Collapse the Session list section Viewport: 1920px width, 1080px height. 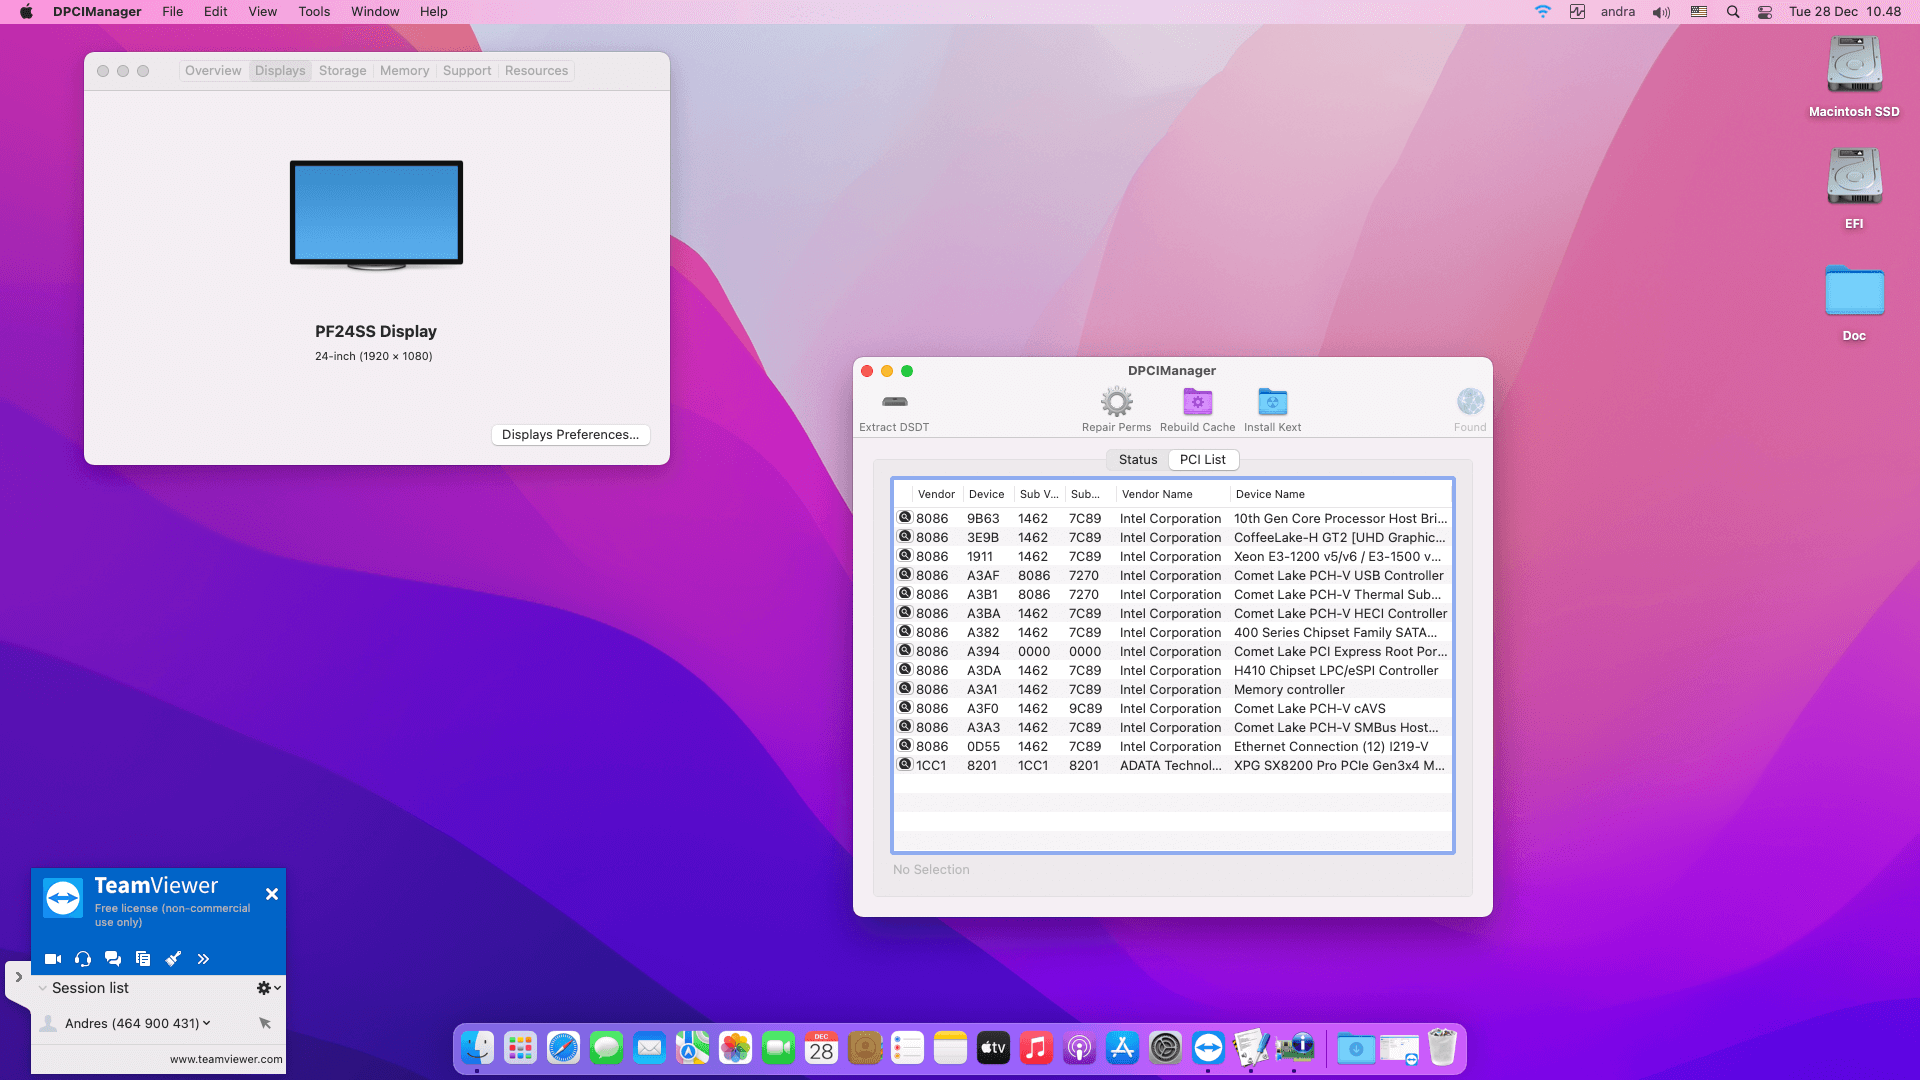pos(42,988)
